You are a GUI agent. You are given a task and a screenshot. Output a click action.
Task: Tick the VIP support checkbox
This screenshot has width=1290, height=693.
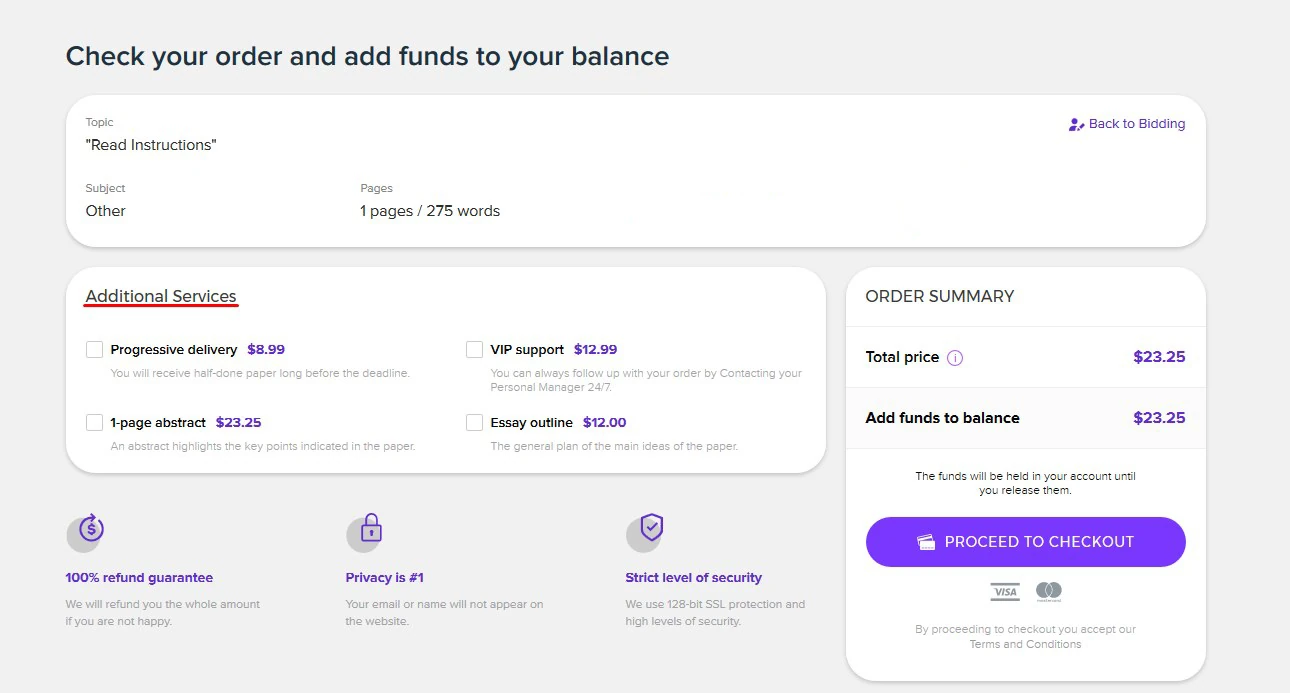click(x=474, y=349)
